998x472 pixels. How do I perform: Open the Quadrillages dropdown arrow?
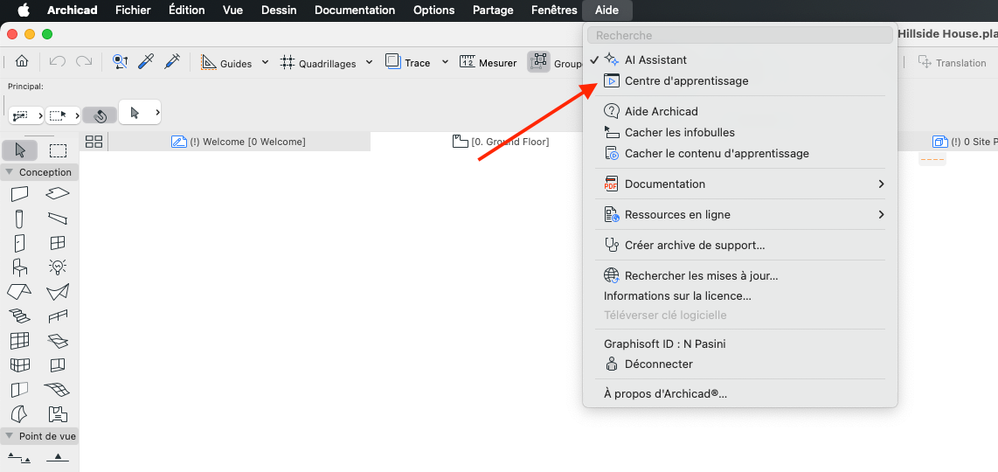click(369, 62)
